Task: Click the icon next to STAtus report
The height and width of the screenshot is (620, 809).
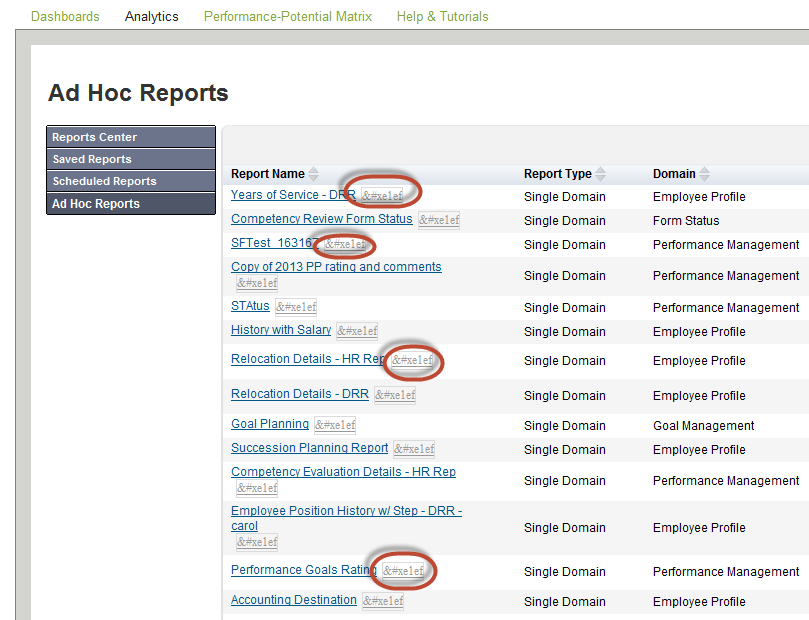Action: 296,307
